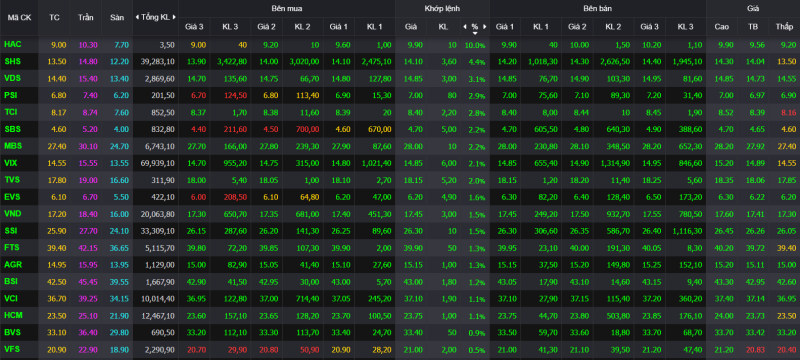This screenshot has width=800, height=360.
Task: Click BSI reference price 42.50
Action: pos(57,281)
